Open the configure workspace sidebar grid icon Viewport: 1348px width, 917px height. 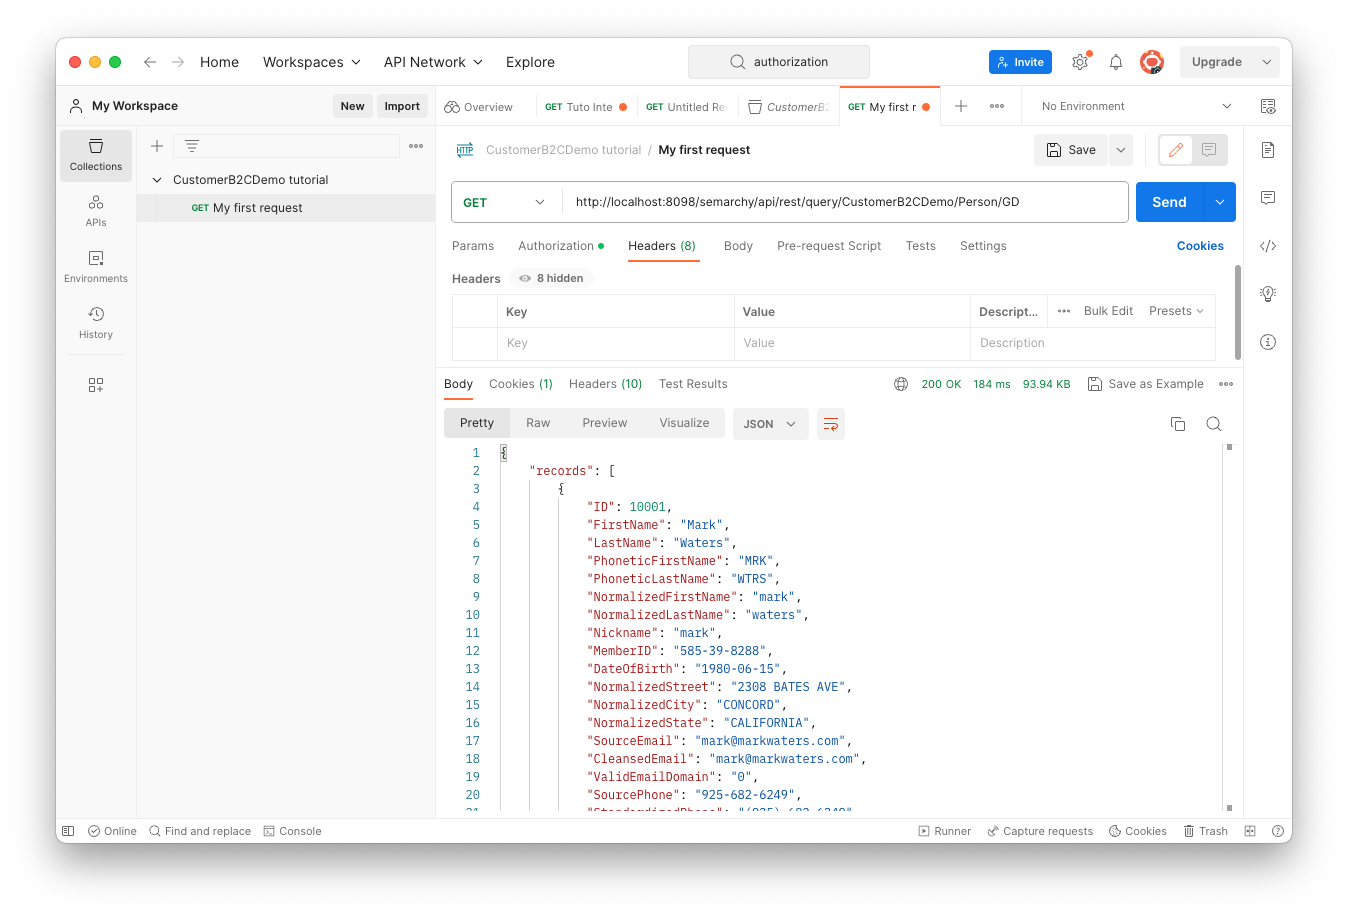click(96, 385)
